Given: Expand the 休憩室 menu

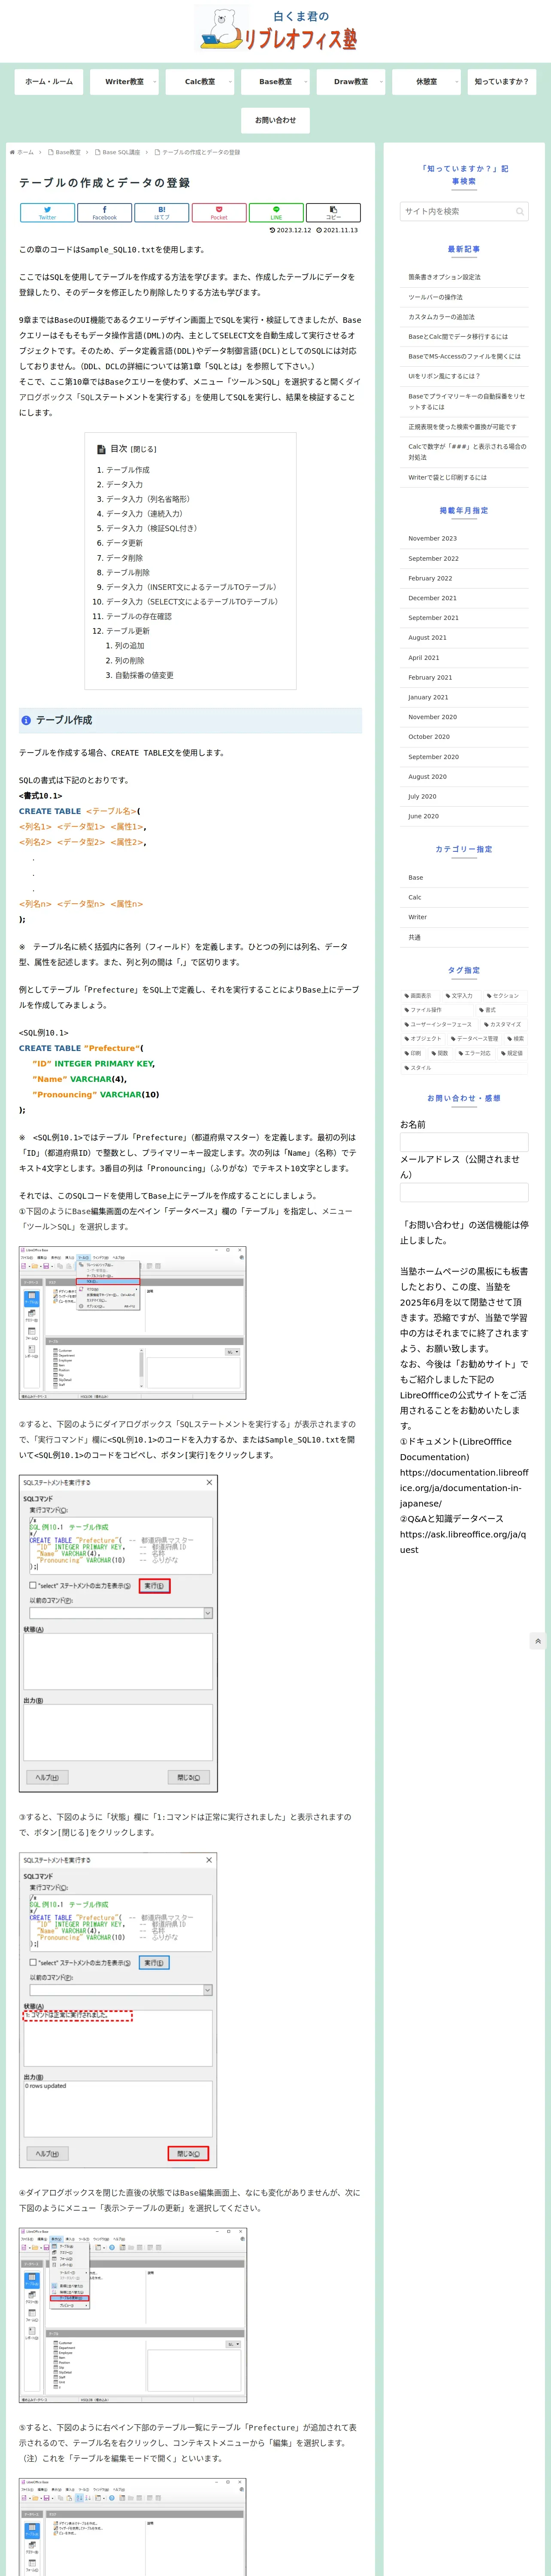Looking at the screenshot, I should pos(427,82).
